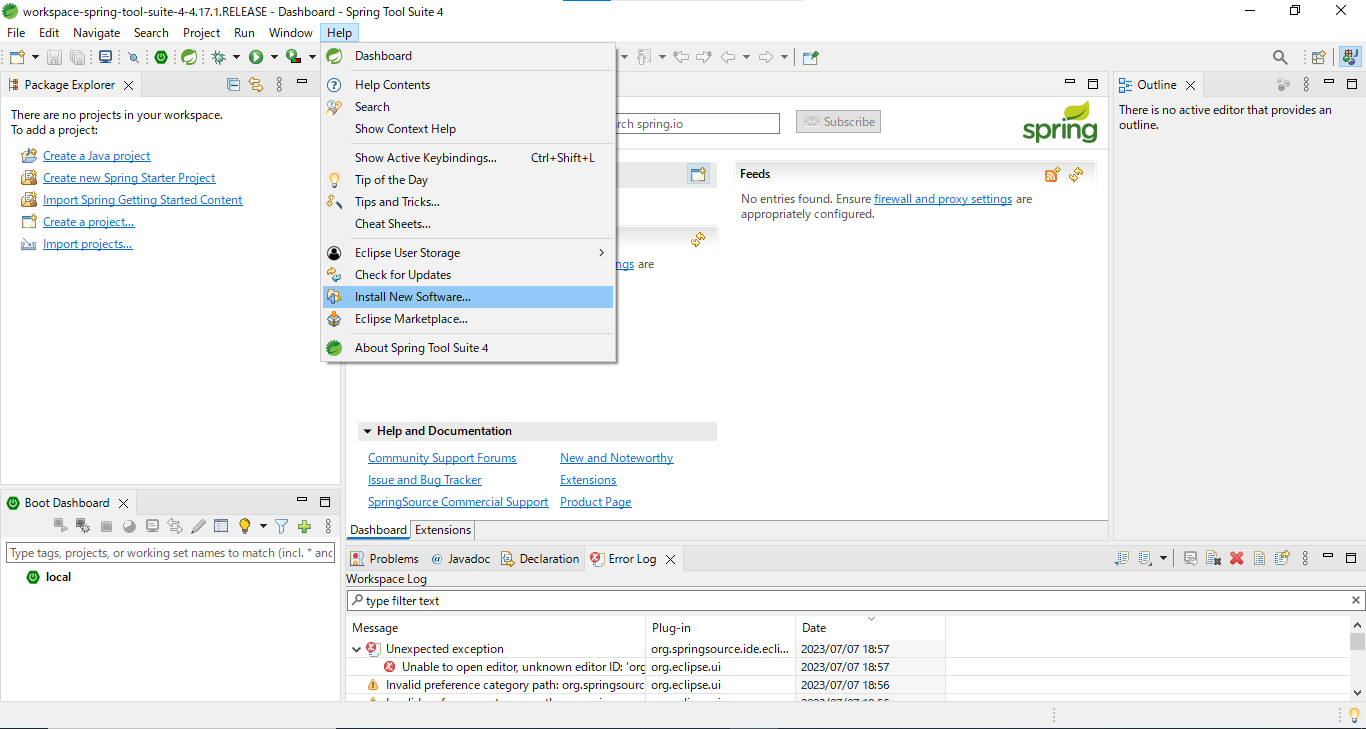Screen dimensions: 1366x729
Task: Expand the Debug dropdown arrow
Action: [x=236, y=57]
